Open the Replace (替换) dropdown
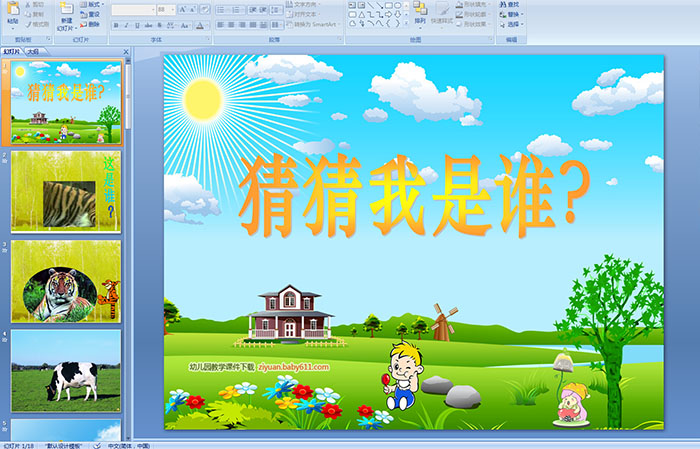700x449 pixels. tap(512, 14)
